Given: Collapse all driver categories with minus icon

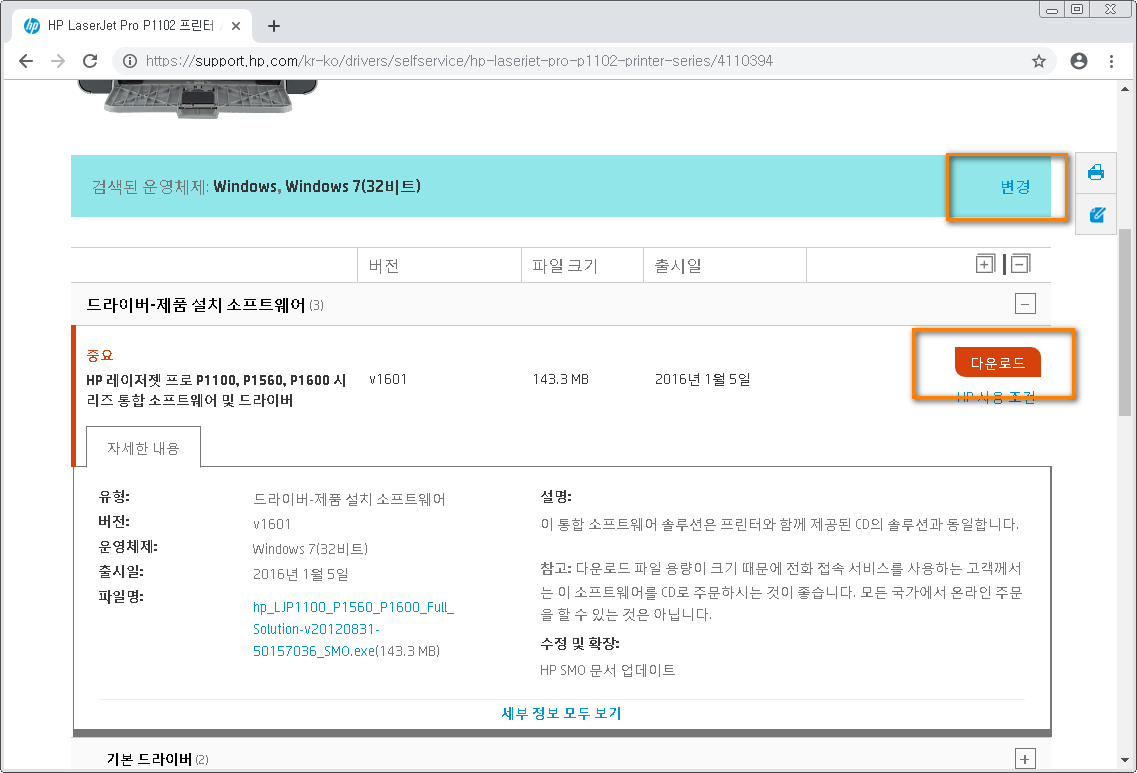Looking at the screenshot, I should pos(1020,264).
